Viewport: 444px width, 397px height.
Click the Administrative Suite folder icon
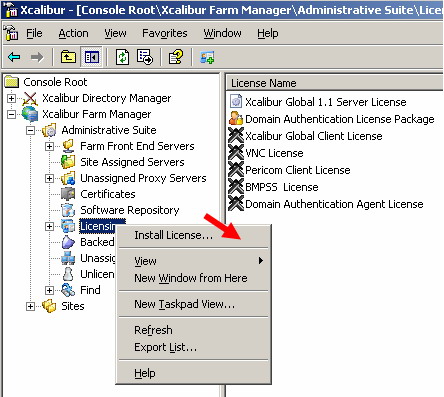click(49, 130)
